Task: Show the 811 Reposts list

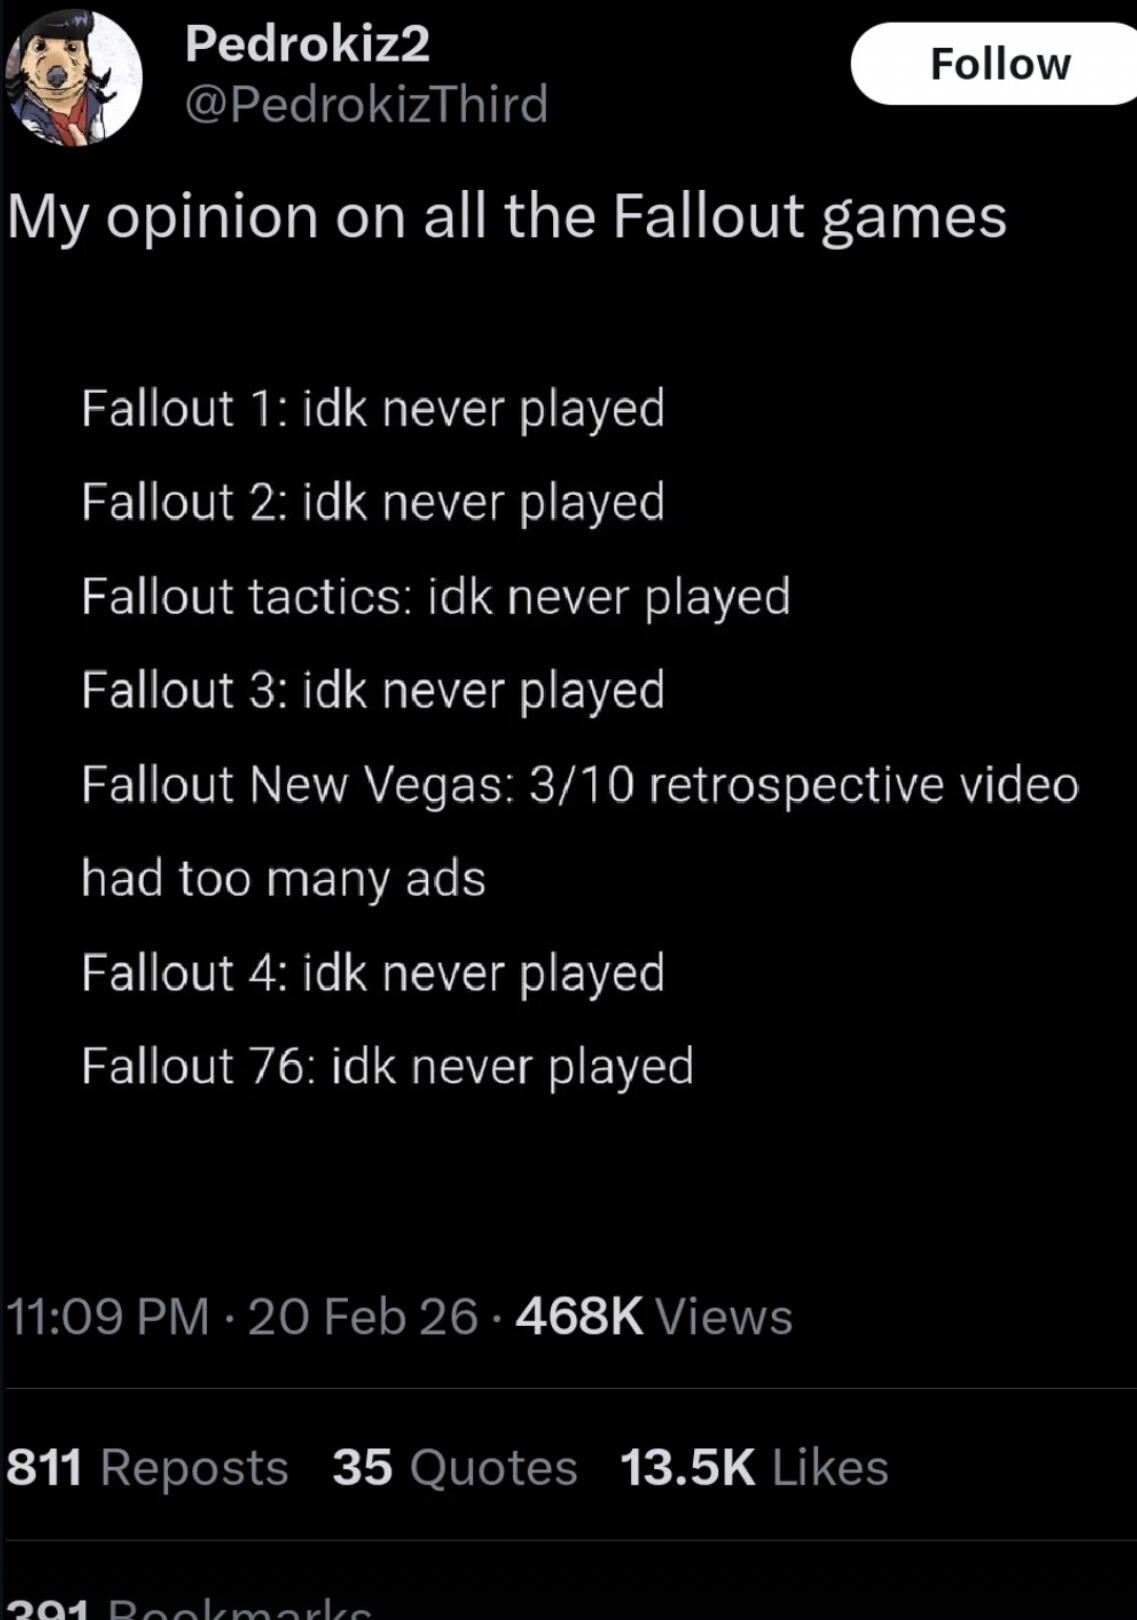Action: point(147,1468)
